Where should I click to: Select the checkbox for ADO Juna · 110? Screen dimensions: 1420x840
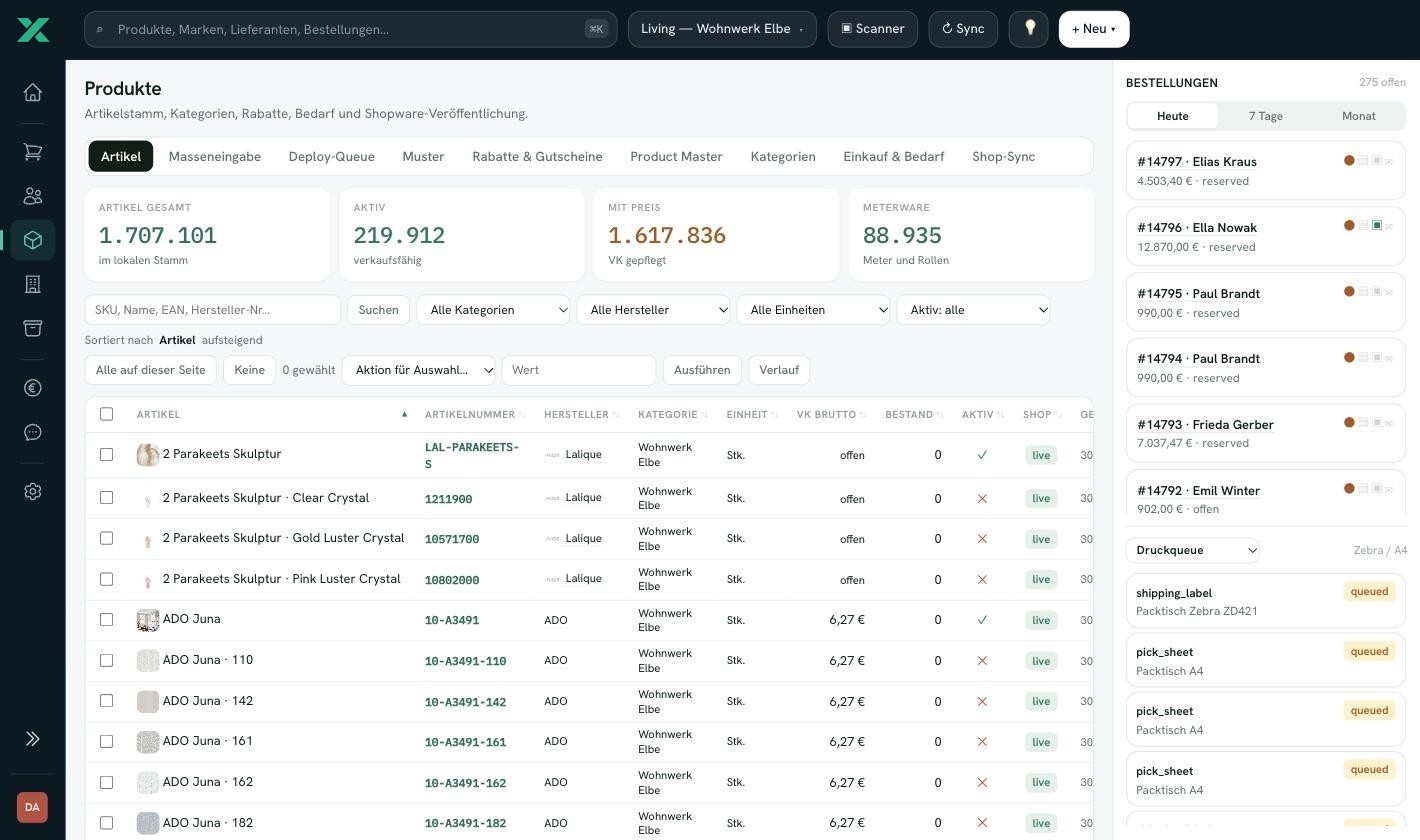click(x=107, y=660)
